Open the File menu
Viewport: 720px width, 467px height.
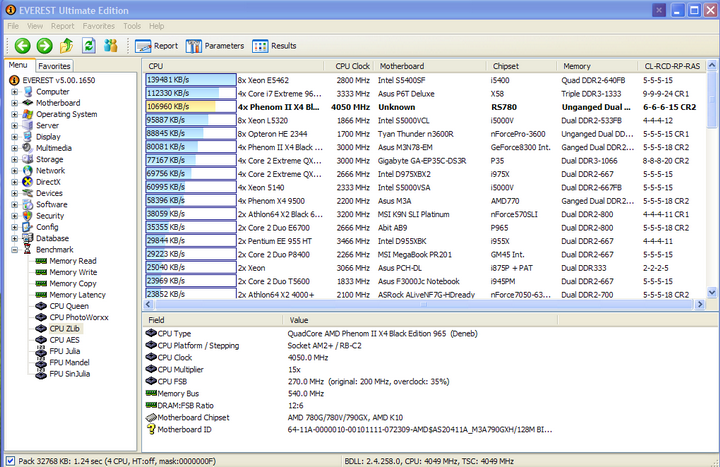[x=13, y=26]
